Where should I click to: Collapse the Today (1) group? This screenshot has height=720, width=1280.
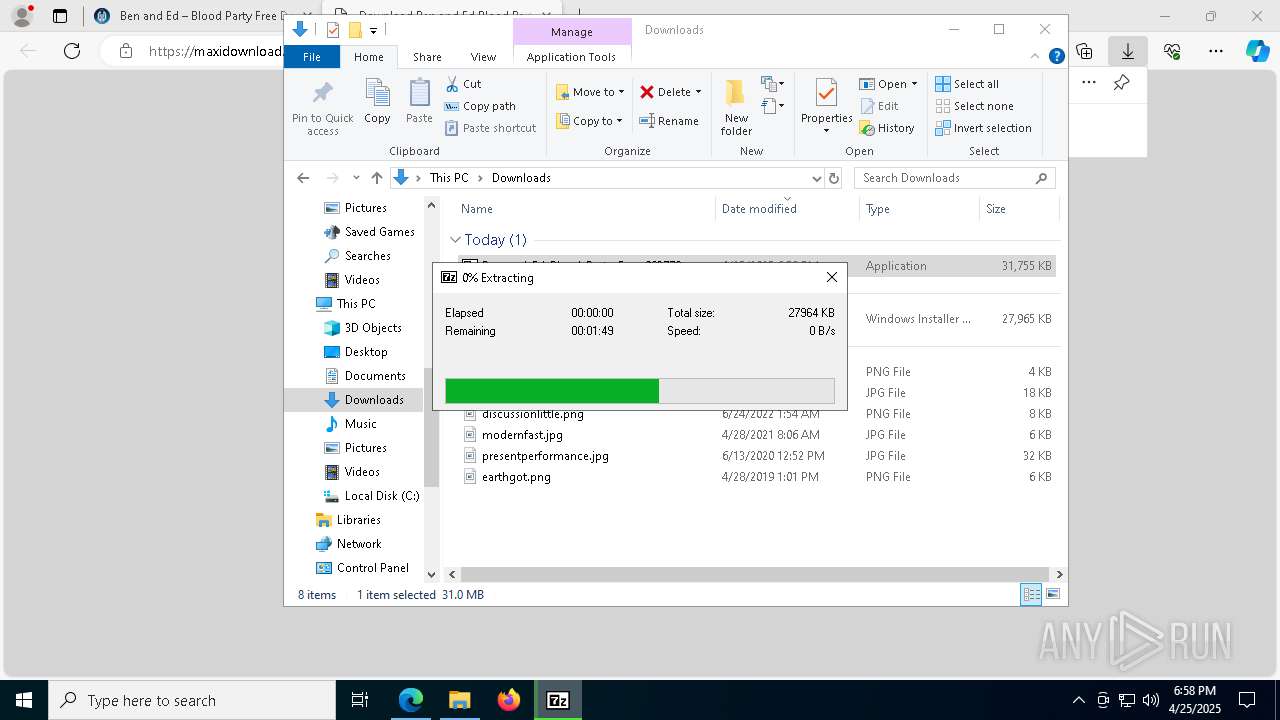click(455, 240)
